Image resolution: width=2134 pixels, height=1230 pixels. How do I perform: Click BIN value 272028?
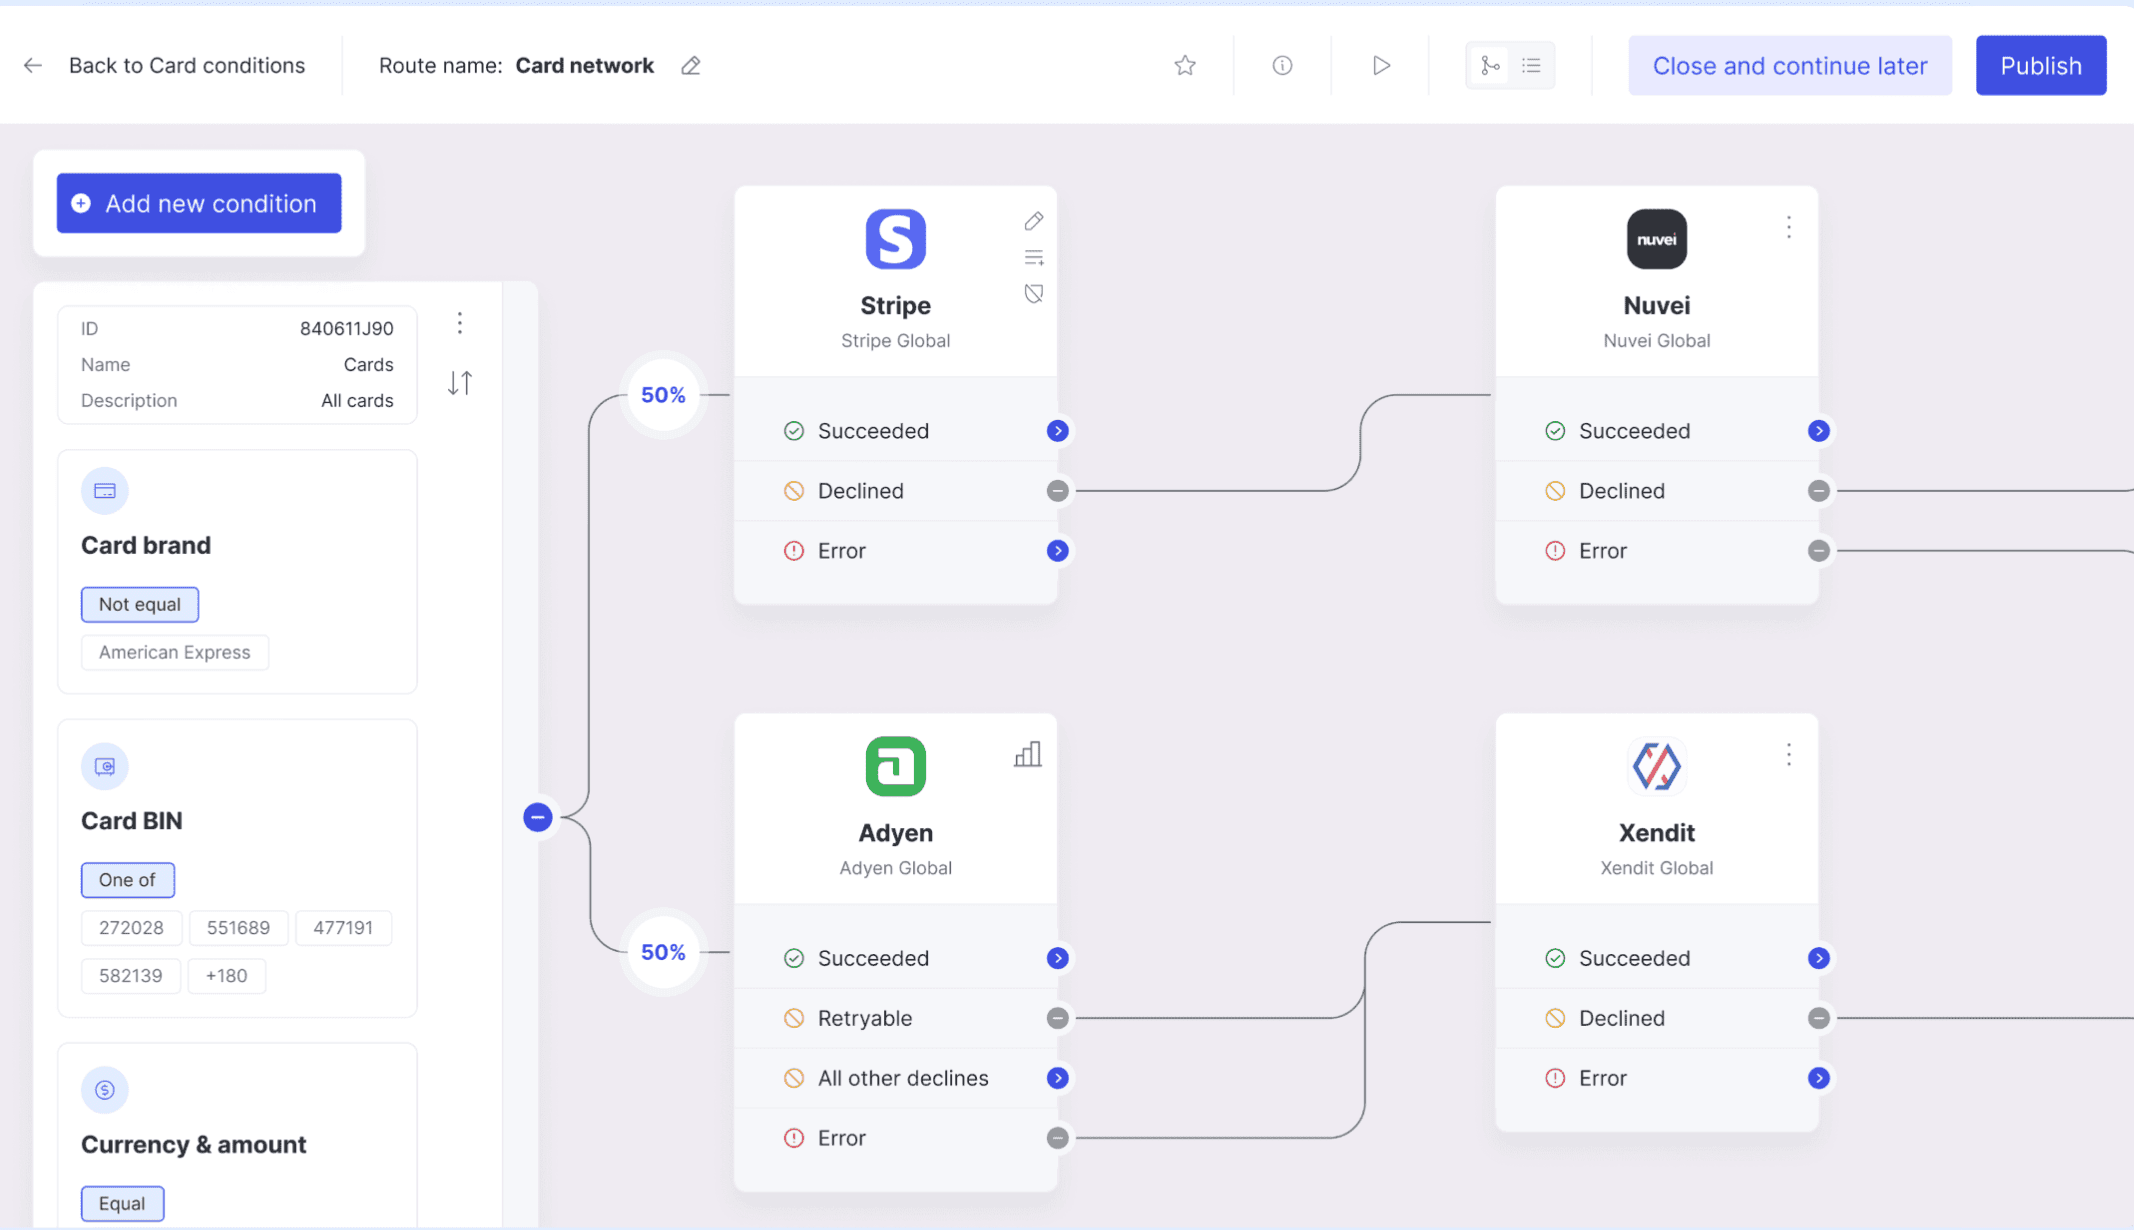131,928
